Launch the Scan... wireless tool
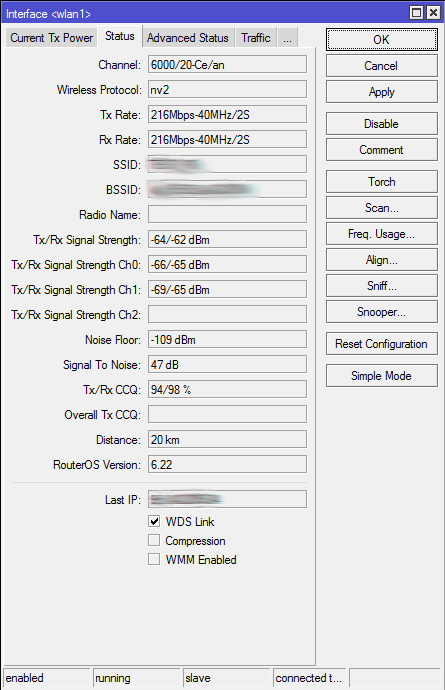Viewport: 445px width, 690px height. pyautogui.click(x=382, y=208)
